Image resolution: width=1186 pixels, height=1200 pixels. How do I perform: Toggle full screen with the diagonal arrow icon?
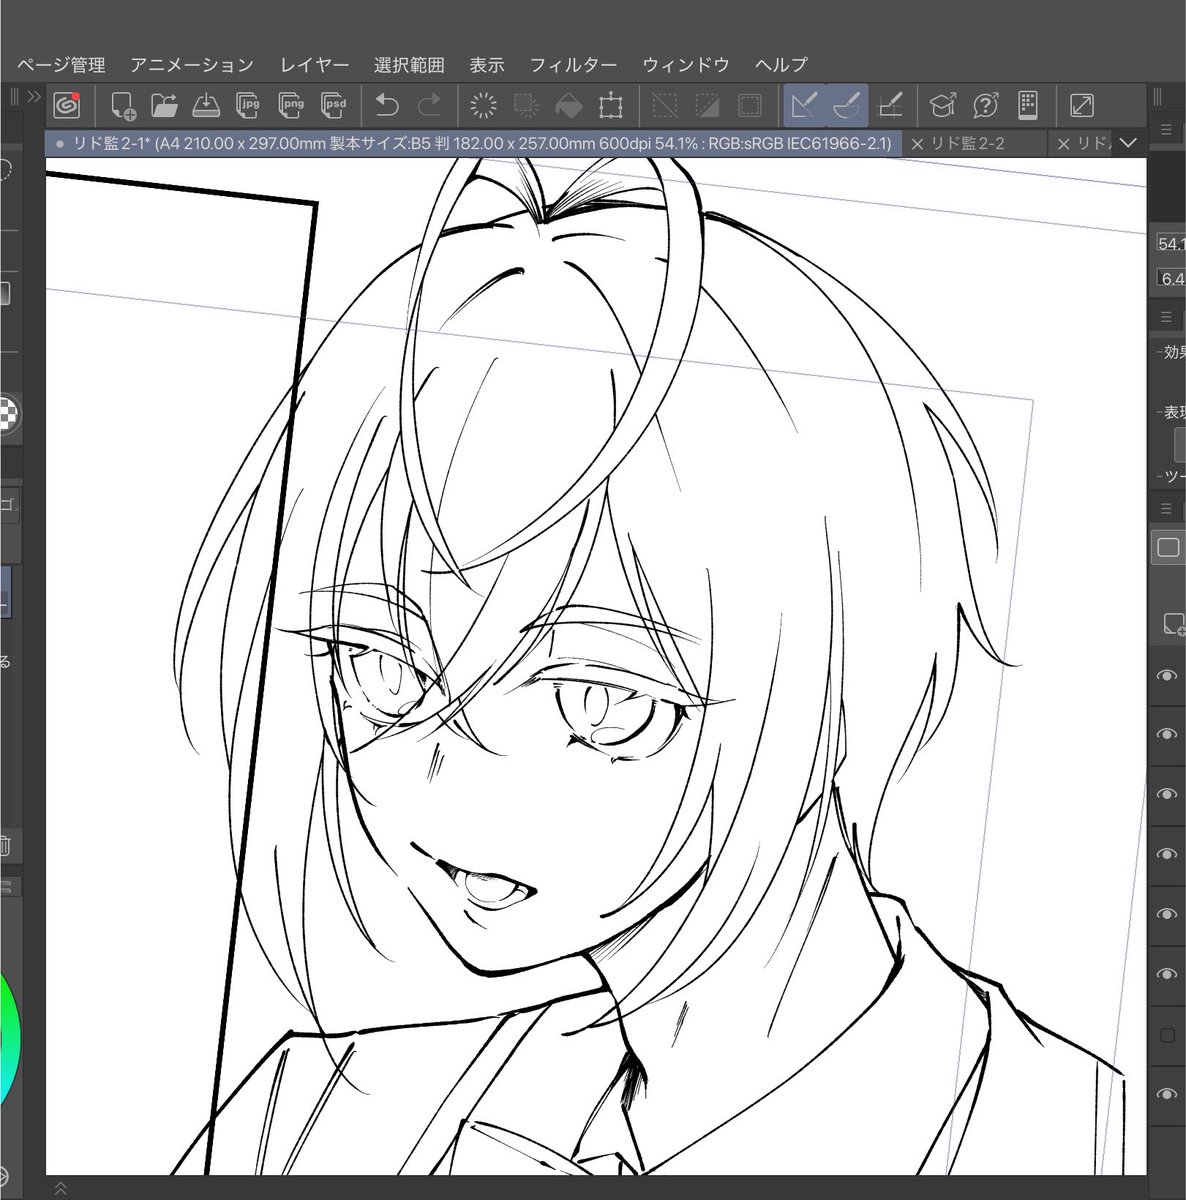(x=1081, y=105)
